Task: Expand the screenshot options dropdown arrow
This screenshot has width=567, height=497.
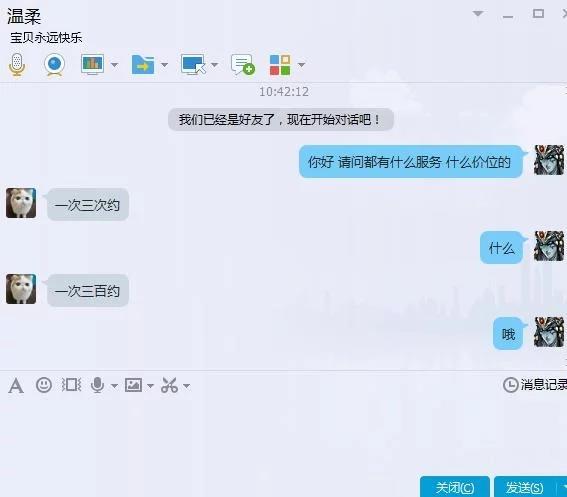Action: [186, 386]
